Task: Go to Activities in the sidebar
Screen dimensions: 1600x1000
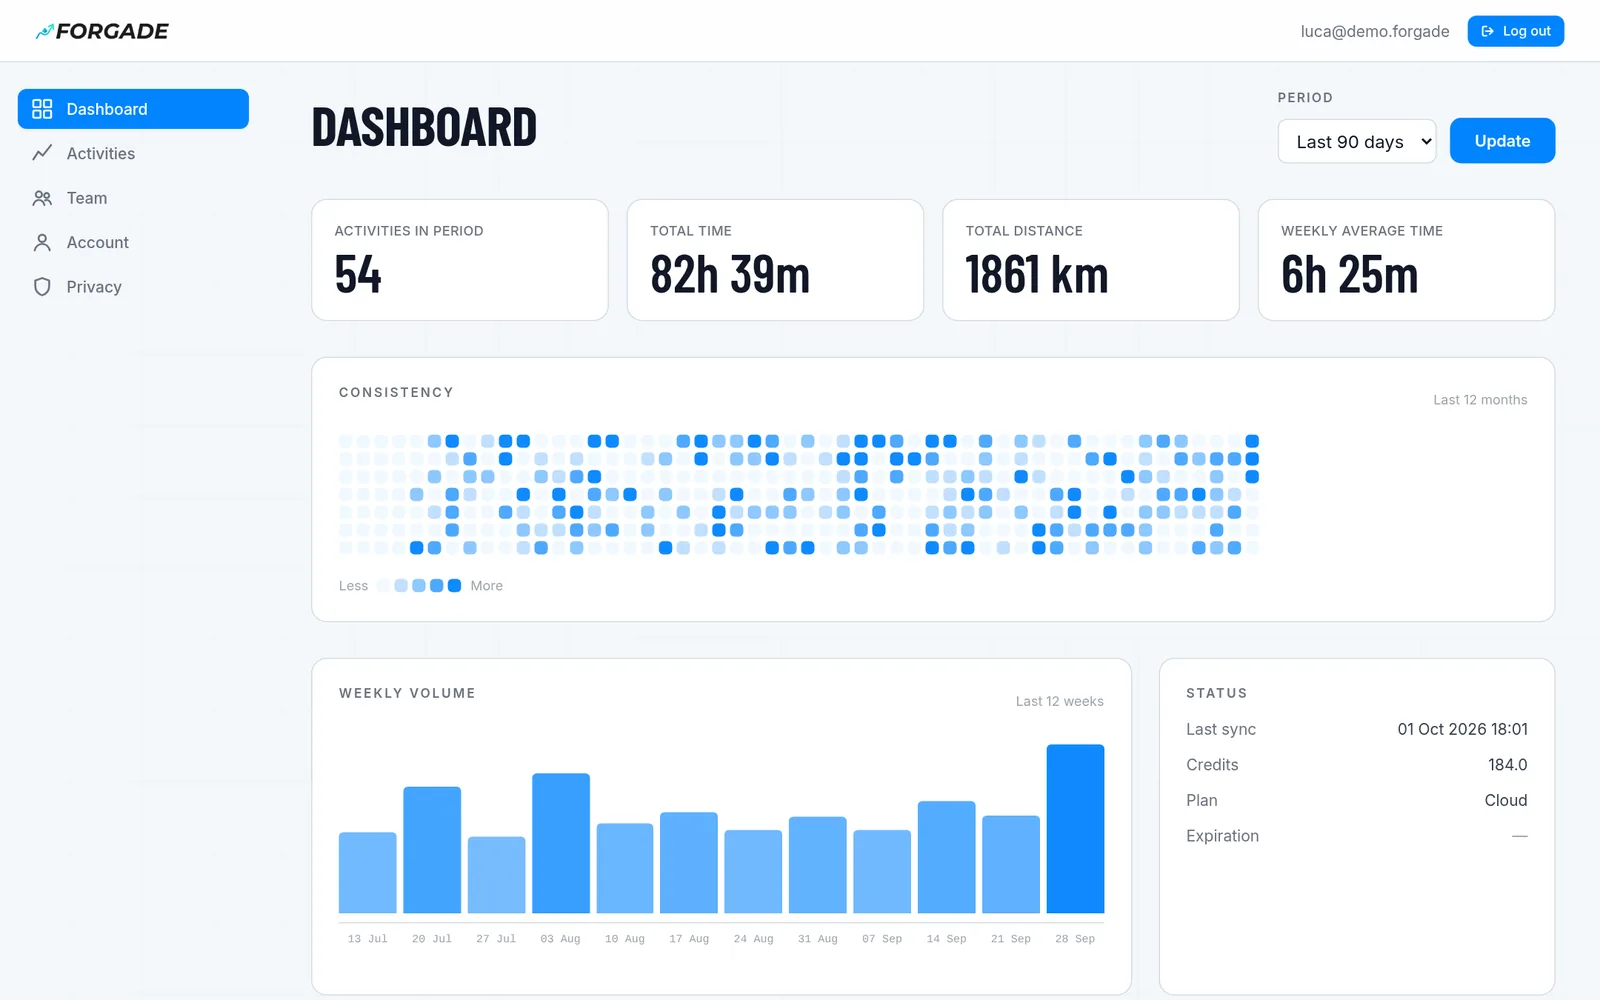Action: [133, 153]
